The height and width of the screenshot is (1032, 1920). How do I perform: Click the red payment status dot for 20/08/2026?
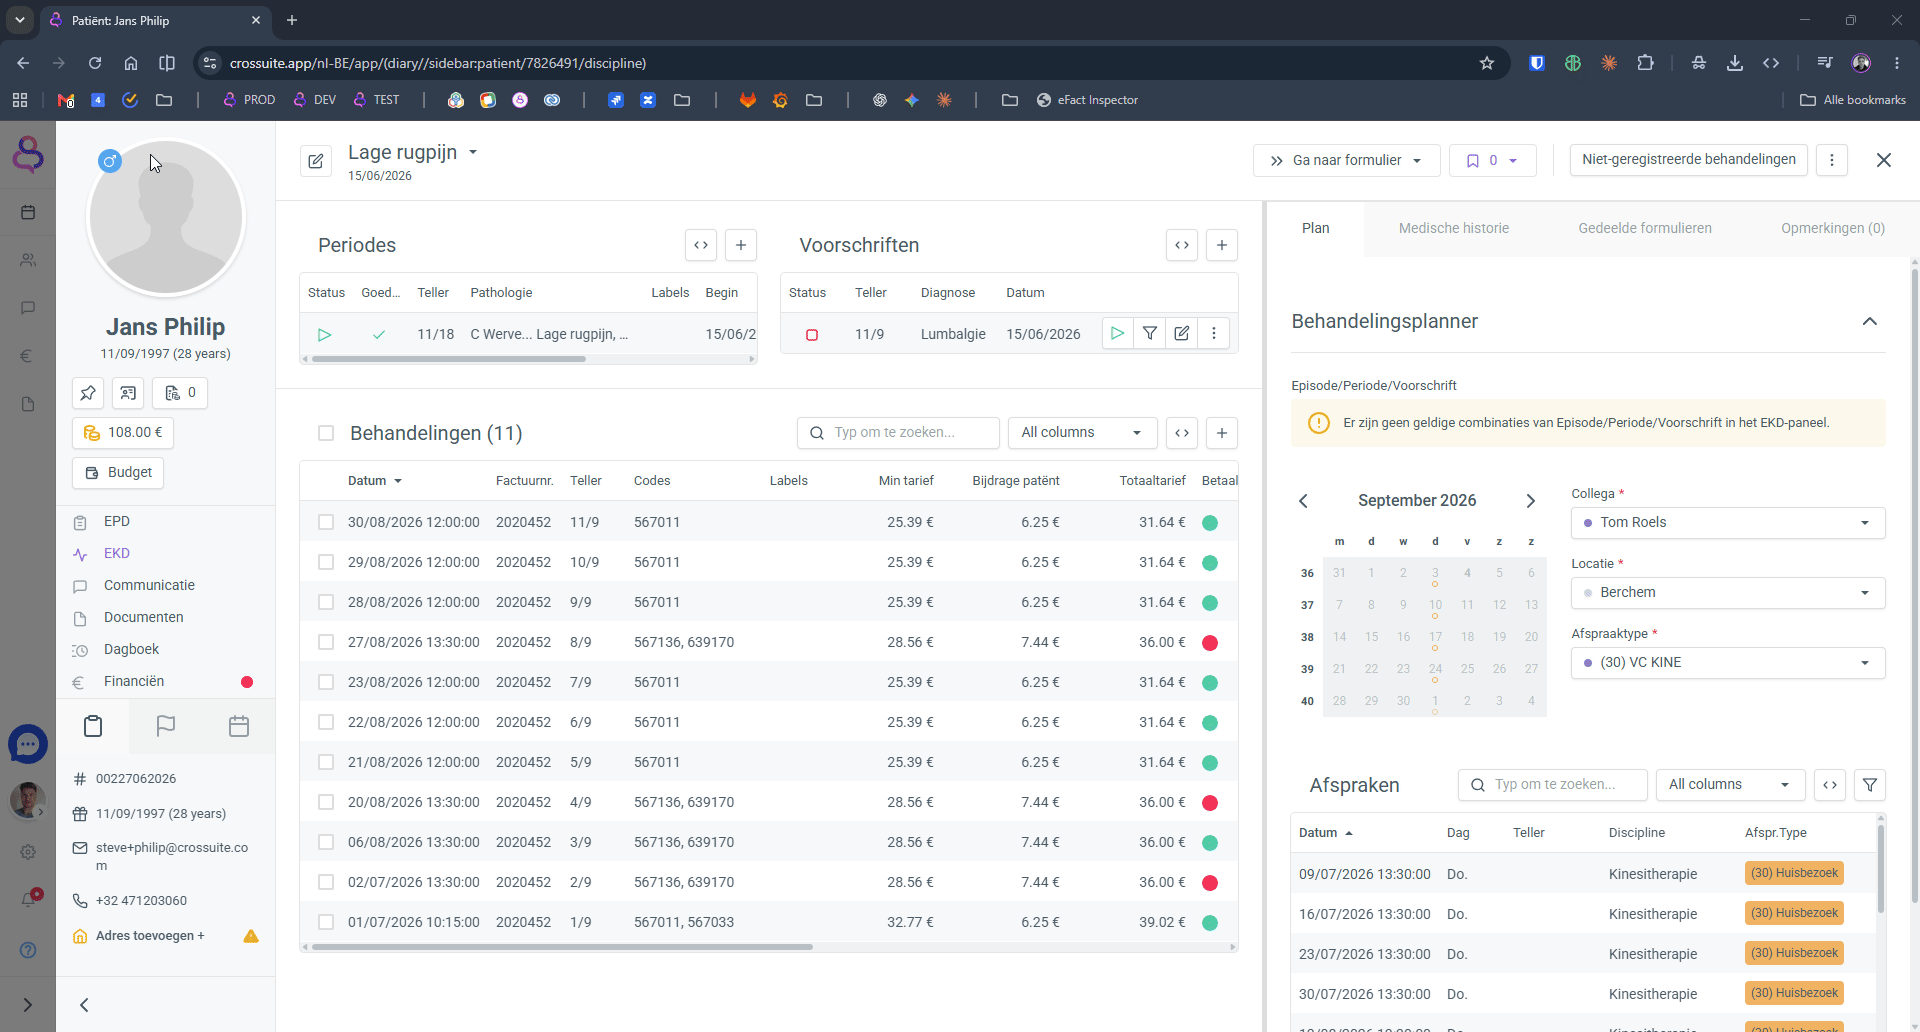(x=1210, y=803)
